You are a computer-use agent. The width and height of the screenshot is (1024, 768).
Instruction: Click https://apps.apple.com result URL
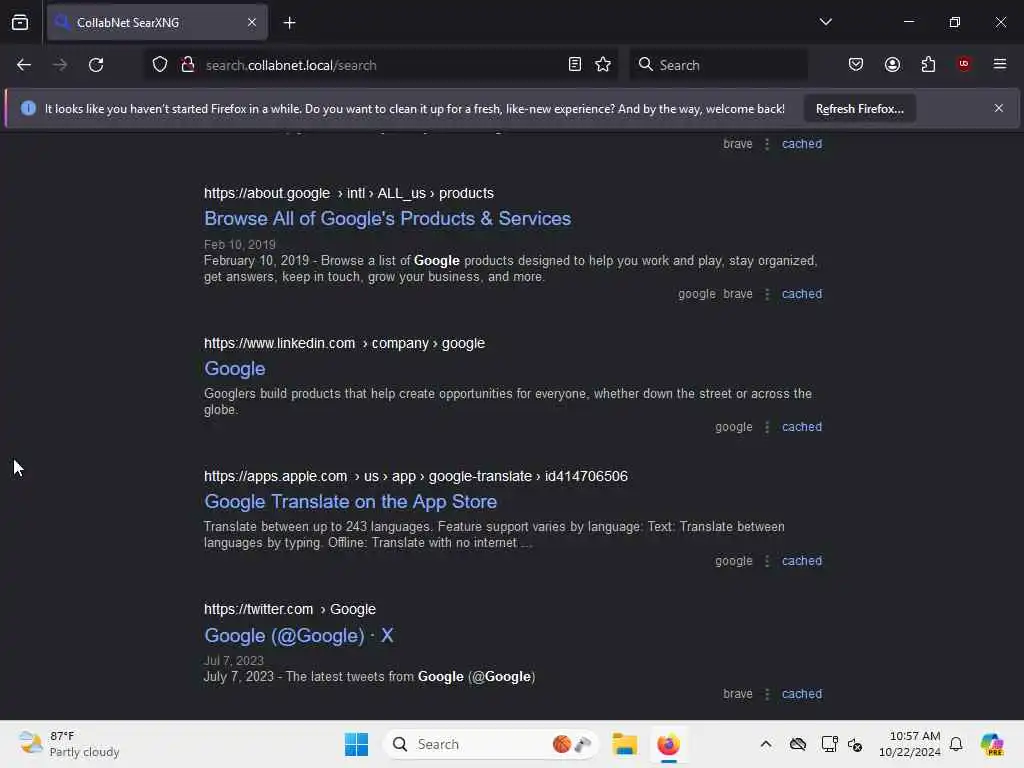(415, 477)
